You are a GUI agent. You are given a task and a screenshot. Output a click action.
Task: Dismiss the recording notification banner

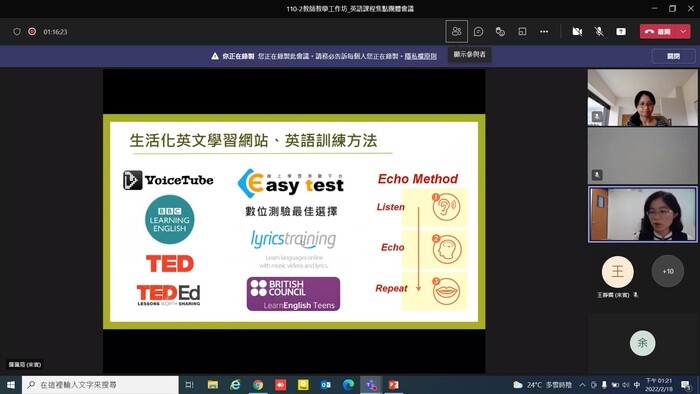(x=673, y=56)
